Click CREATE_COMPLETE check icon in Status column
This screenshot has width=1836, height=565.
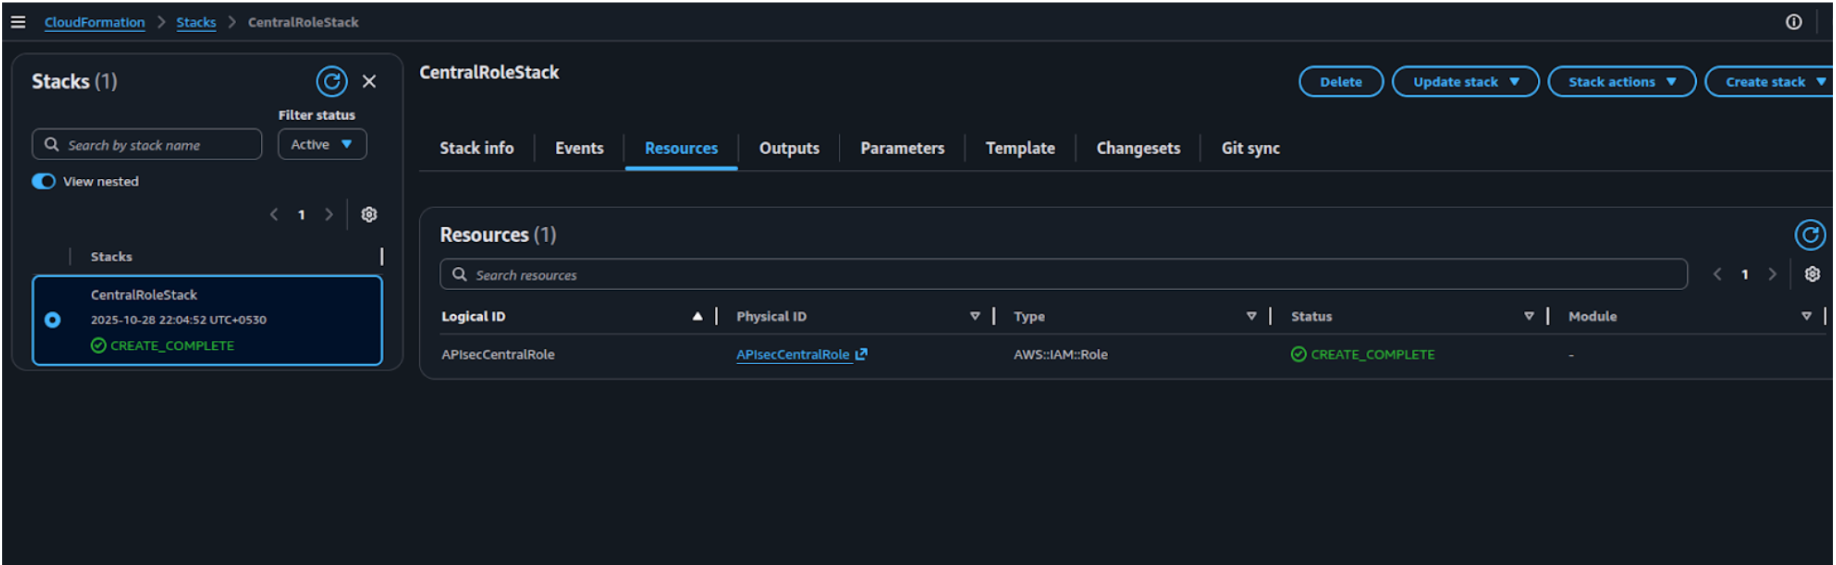[1298, 354]
